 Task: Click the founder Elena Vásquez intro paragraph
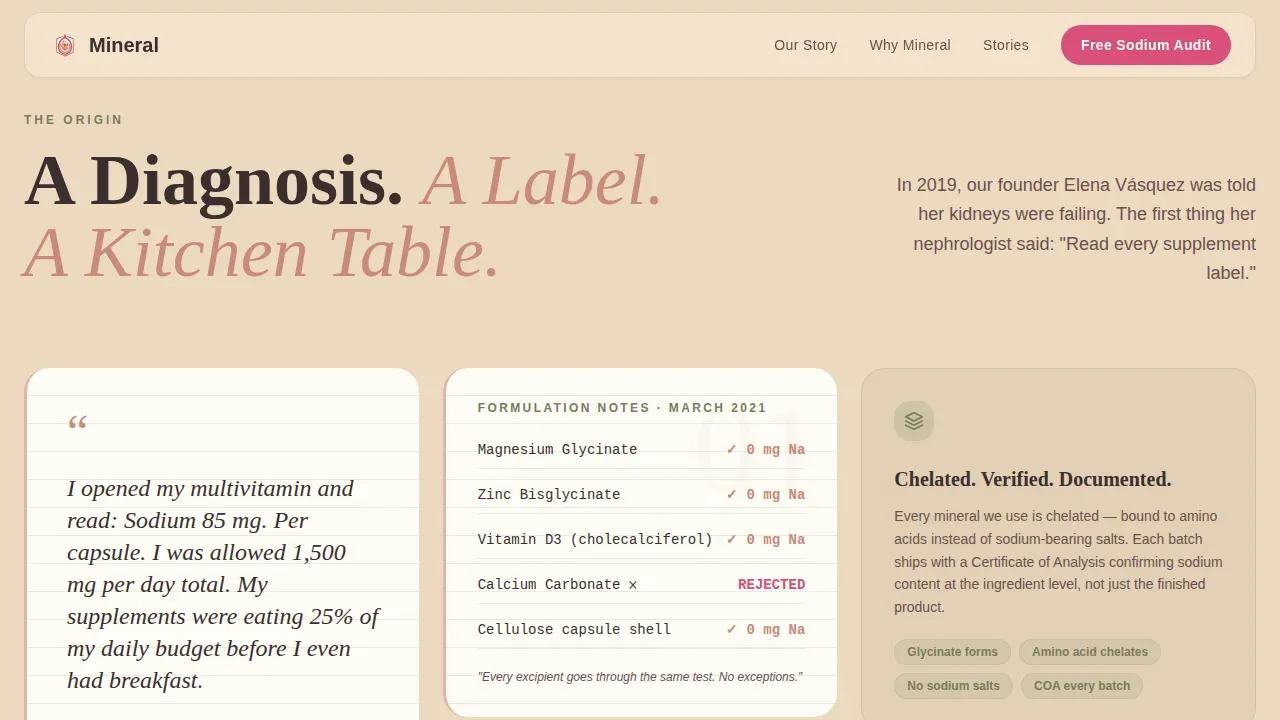tap(1076, 229)
